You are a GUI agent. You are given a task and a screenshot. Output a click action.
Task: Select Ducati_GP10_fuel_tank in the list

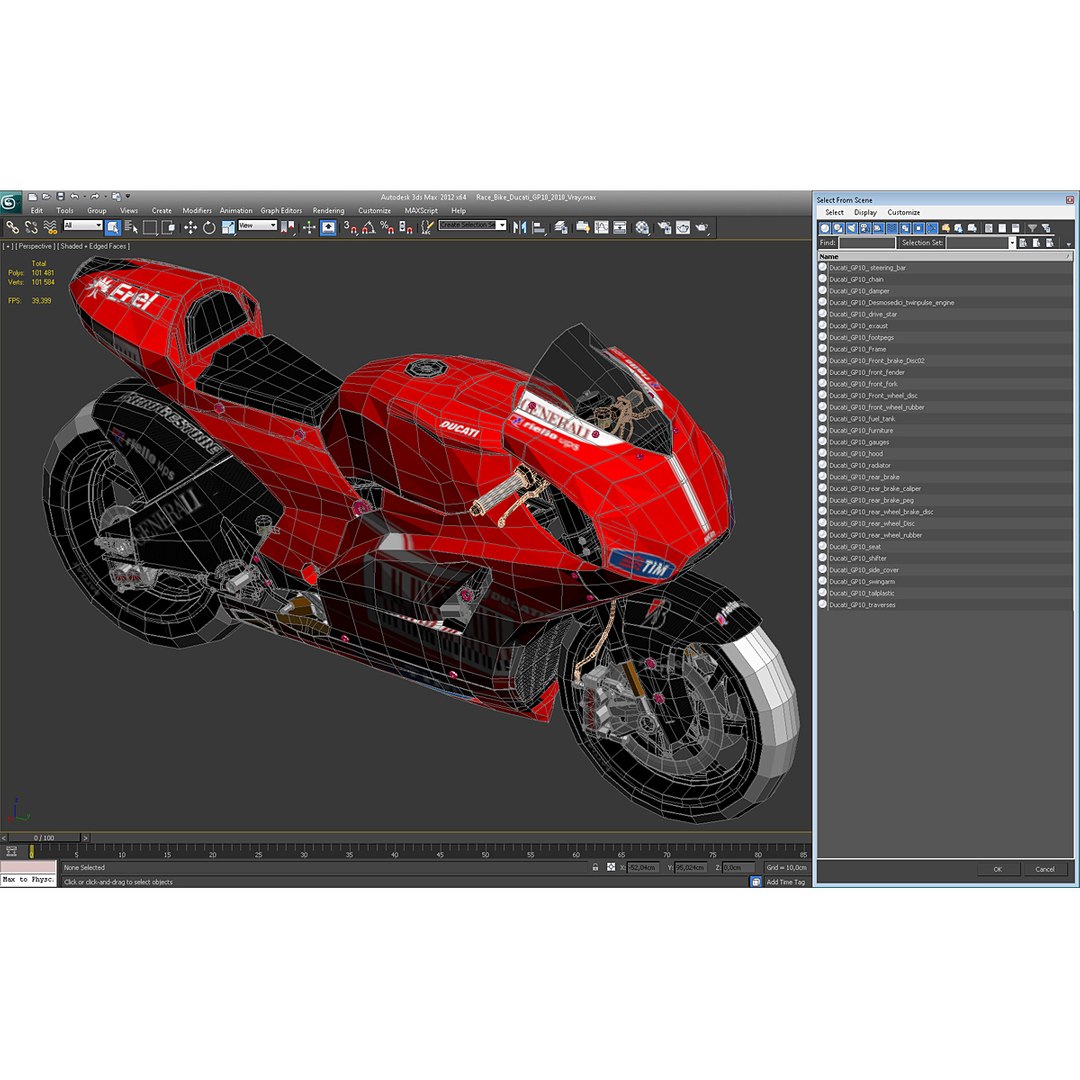(862, 419)
